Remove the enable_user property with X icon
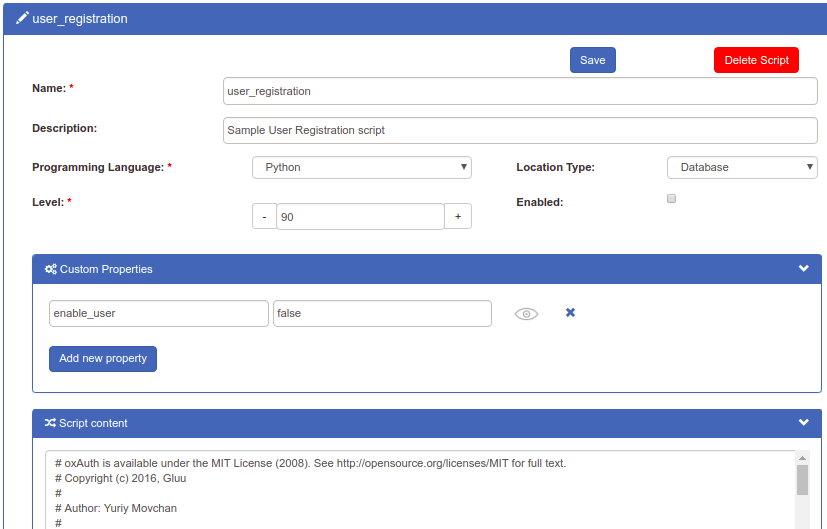 click(x=570, y=313)
